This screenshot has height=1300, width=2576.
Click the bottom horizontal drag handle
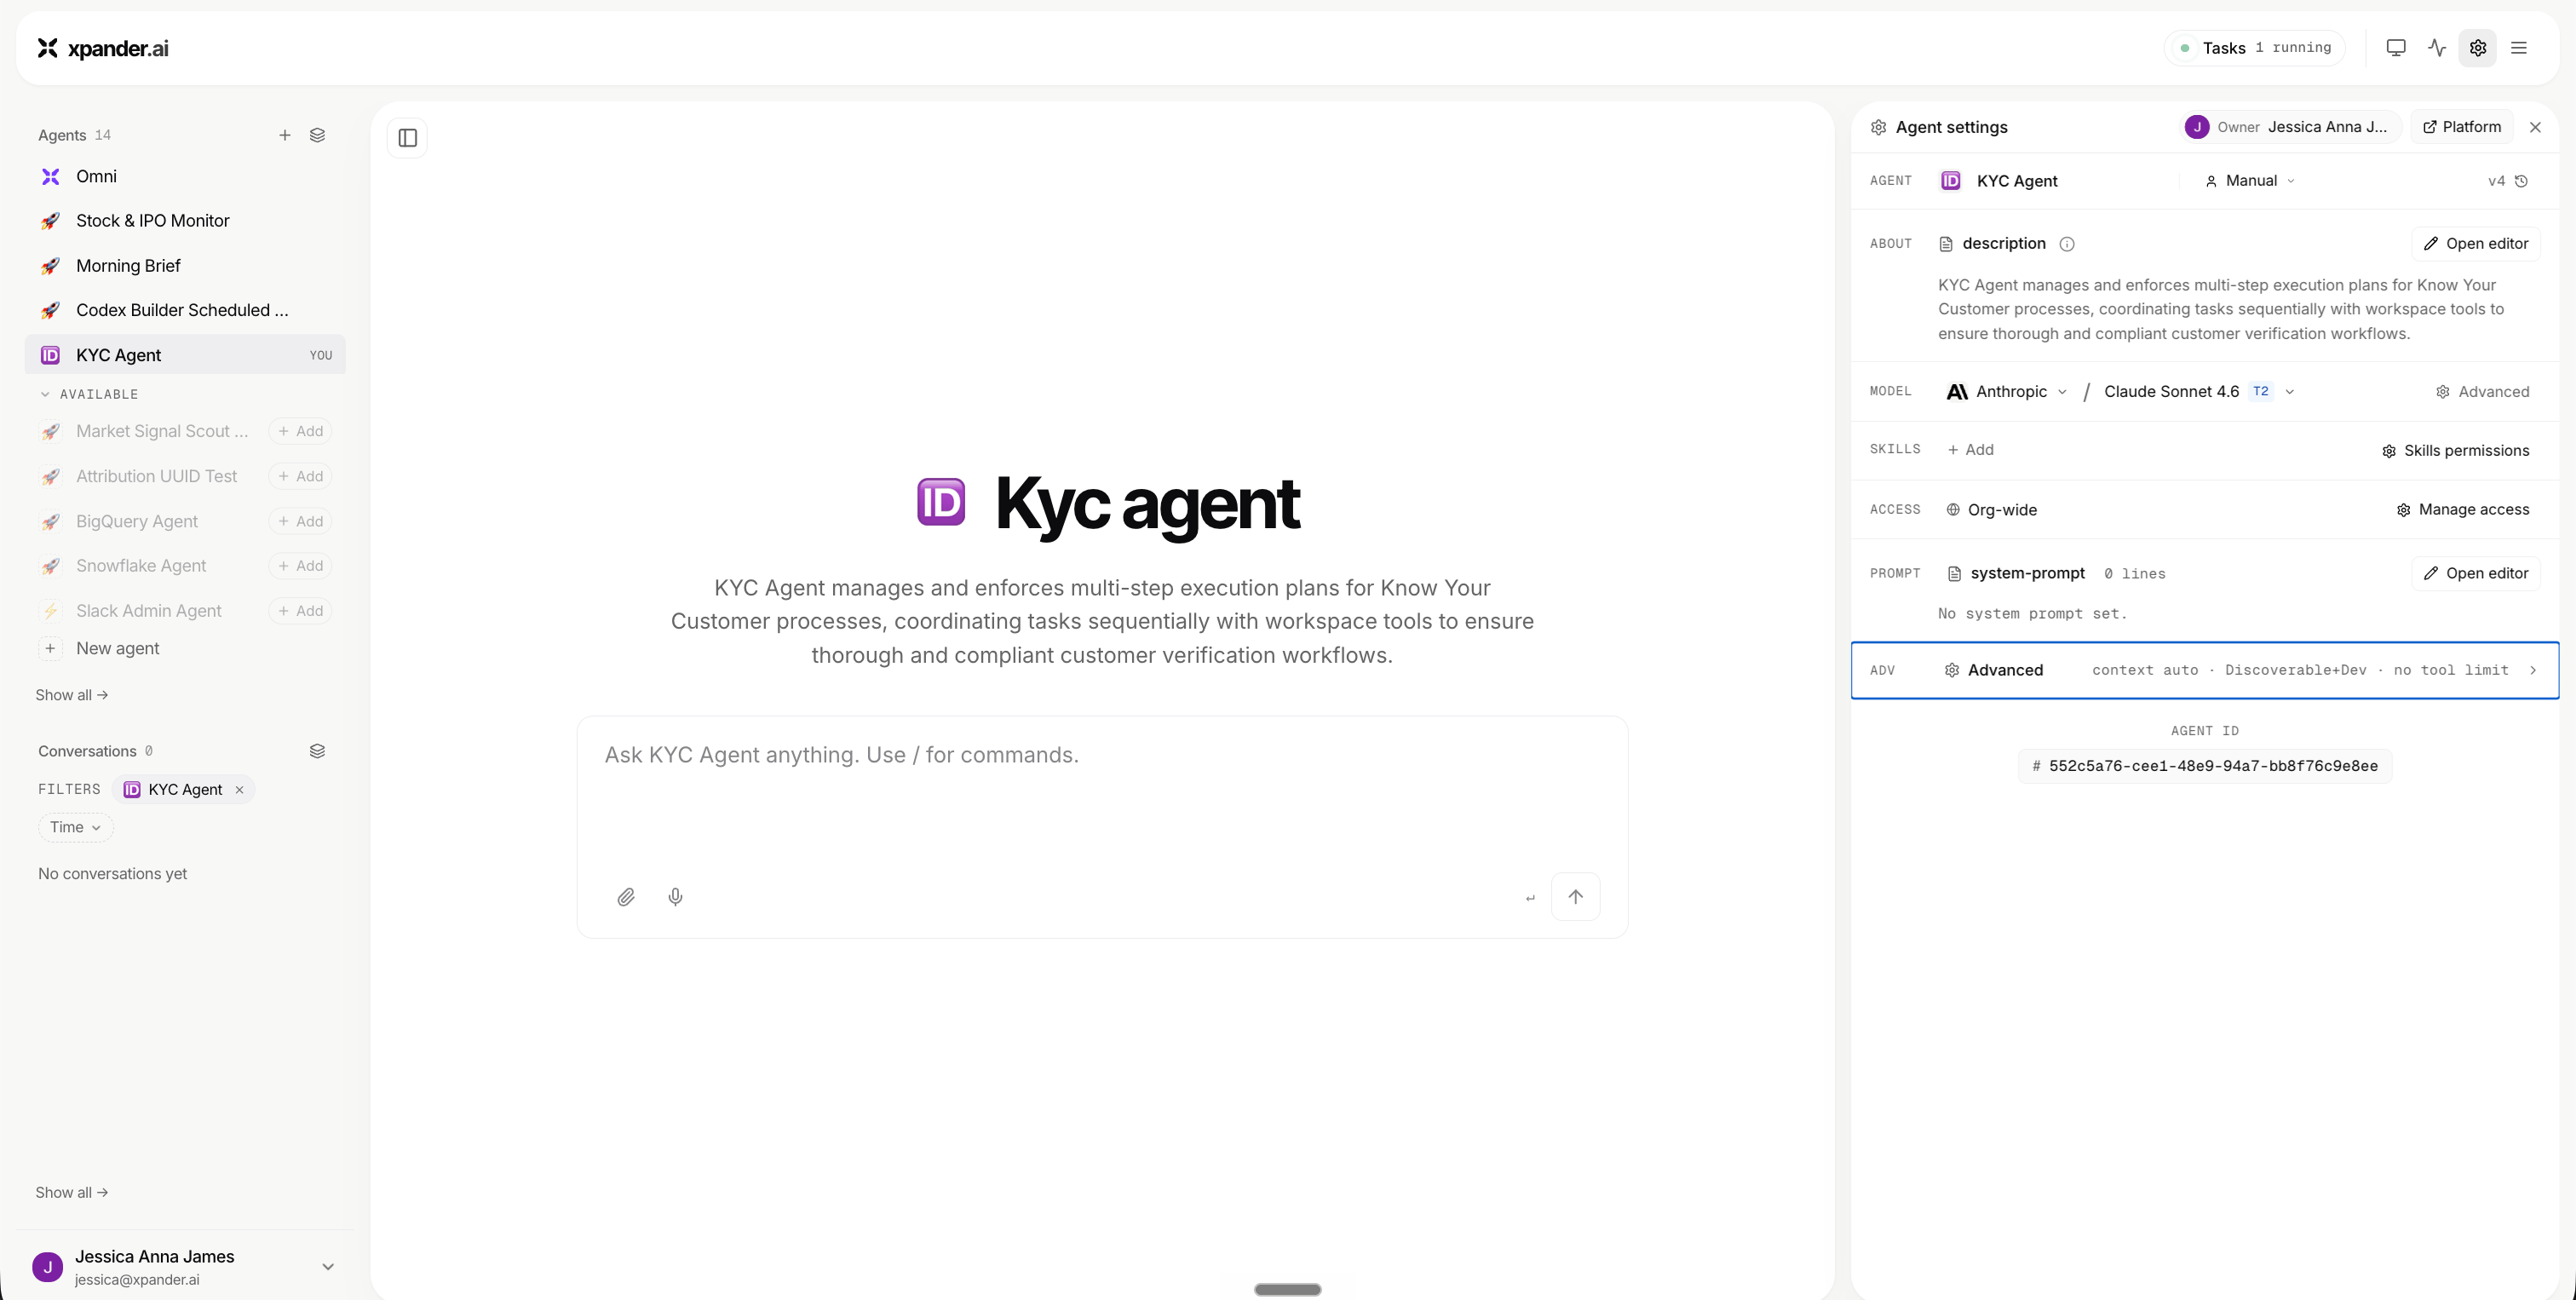[x=1287, y=1290]
